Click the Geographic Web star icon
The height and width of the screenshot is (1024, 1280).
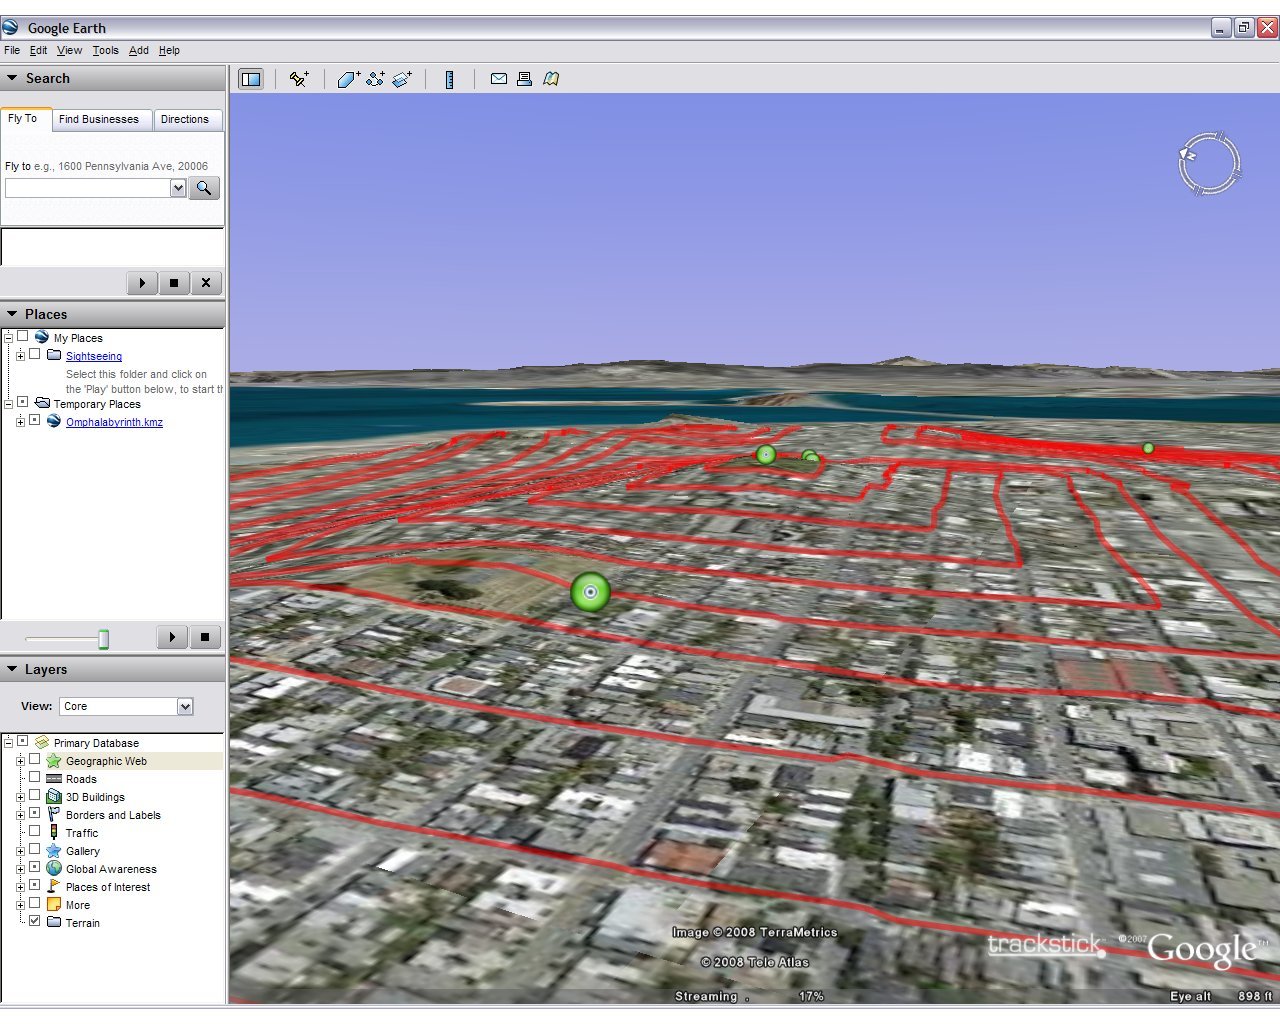click(54, 761)
